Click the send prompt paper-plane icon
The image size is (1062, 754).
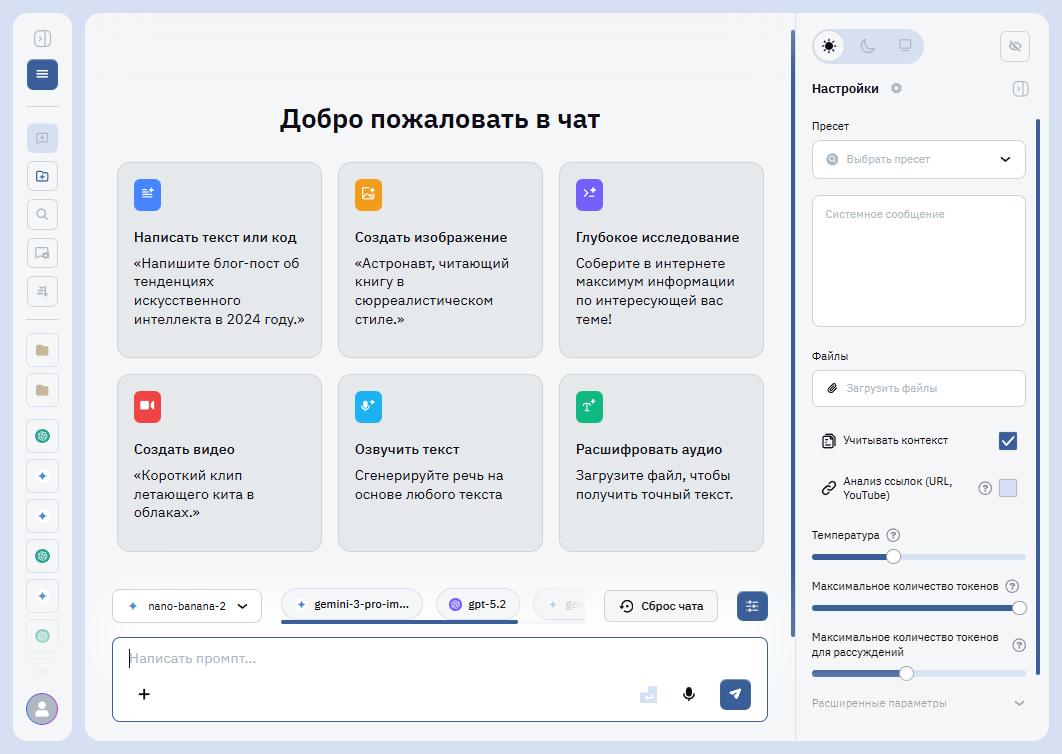(735, 694)
